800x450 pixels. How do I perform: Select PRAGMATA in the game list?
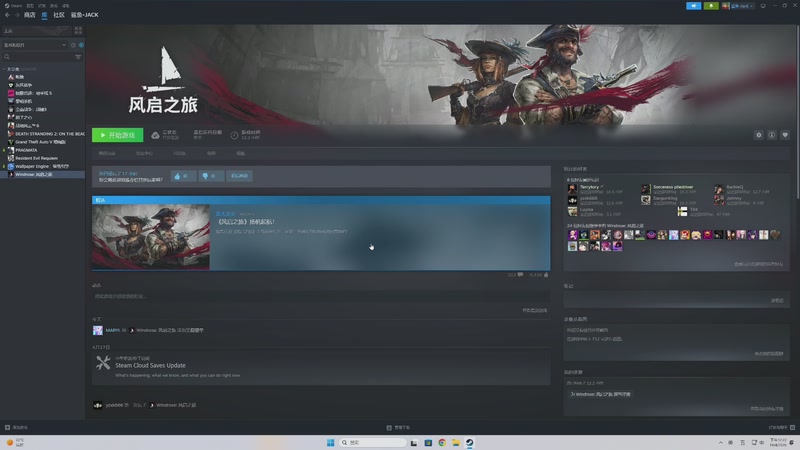tap(22, 150)
